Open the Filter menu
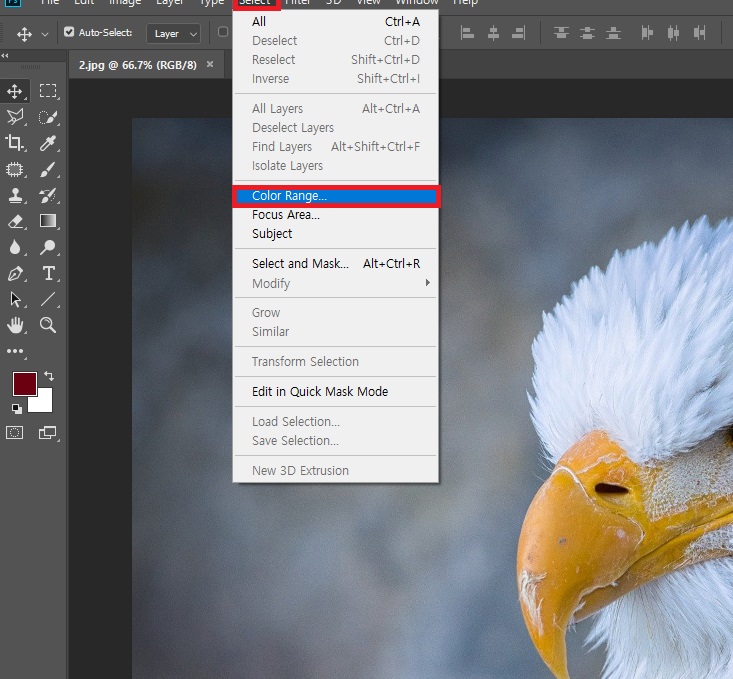Image resolution: width=733 pixels, height=679 pixels. [298, 2]
